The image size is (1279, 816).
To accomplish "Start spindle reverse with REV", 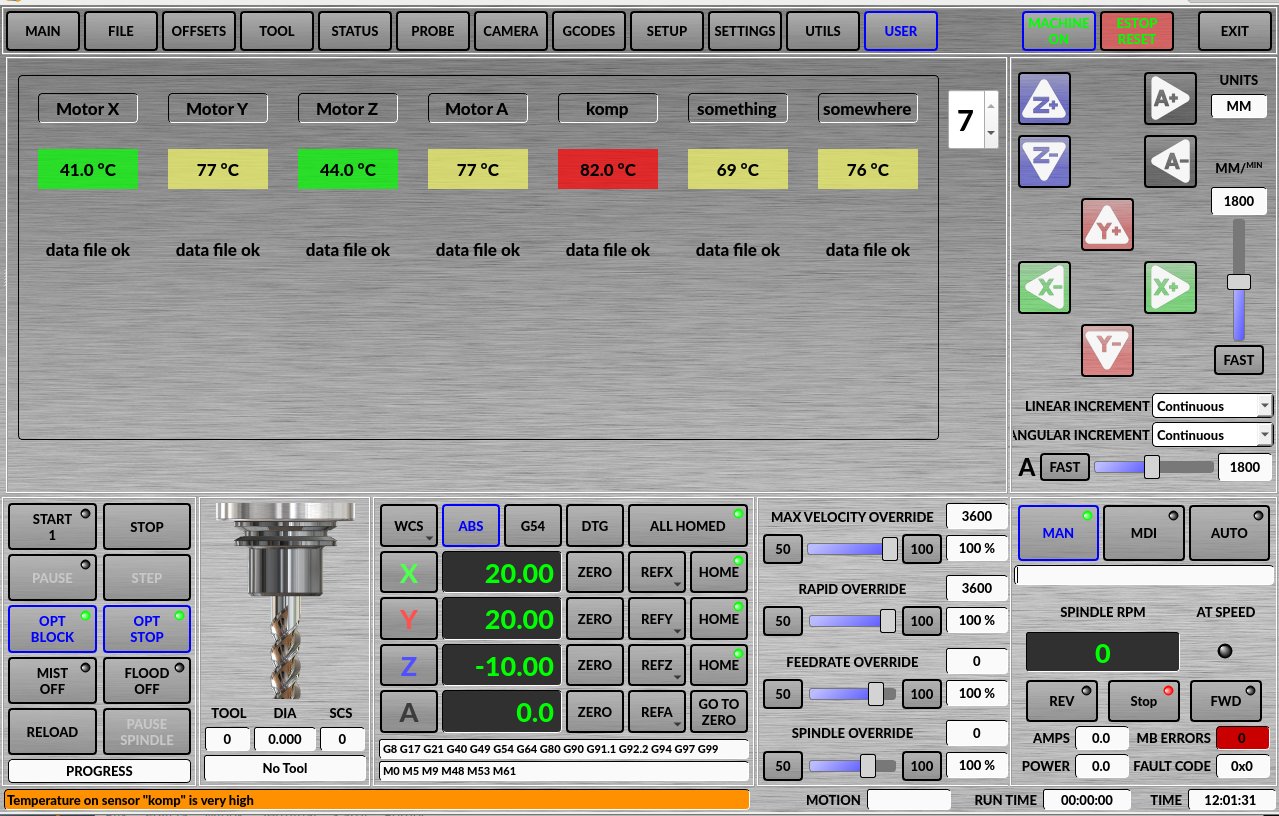I will point(1062,701).
